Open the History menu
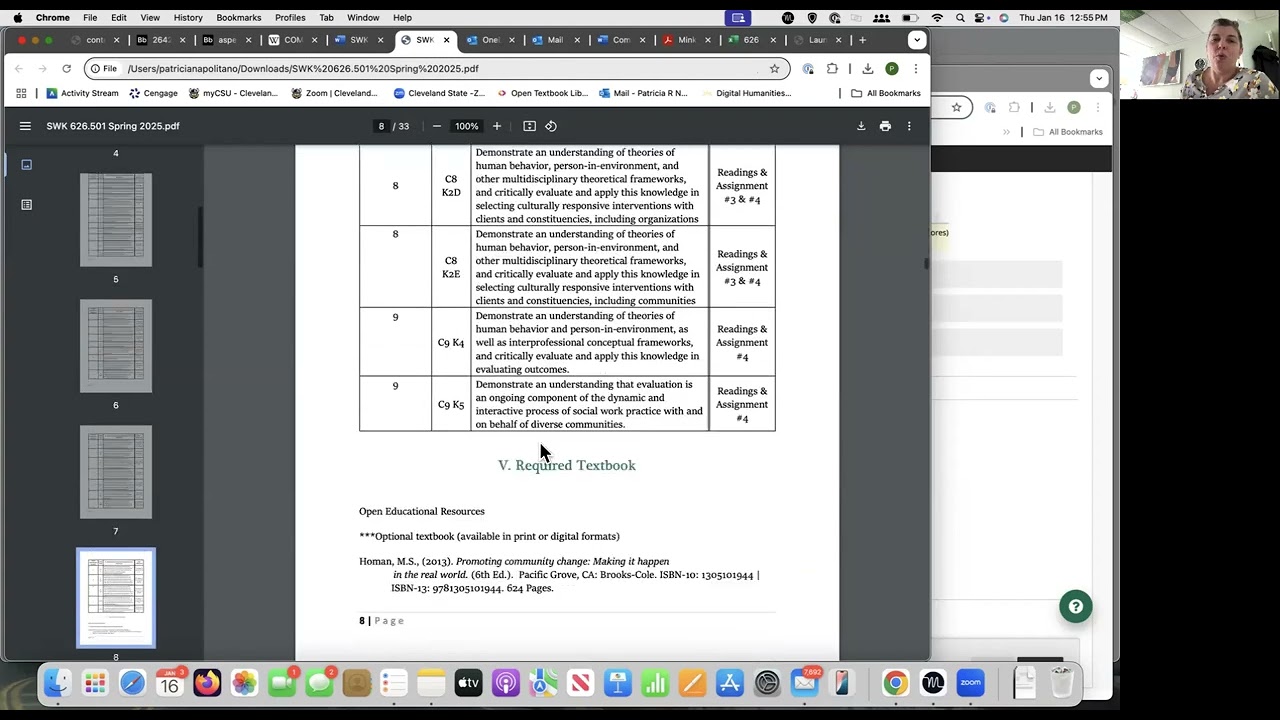The height and width of the screenshot is (720, 1280). pyautogui.click(x=188, y=18)
